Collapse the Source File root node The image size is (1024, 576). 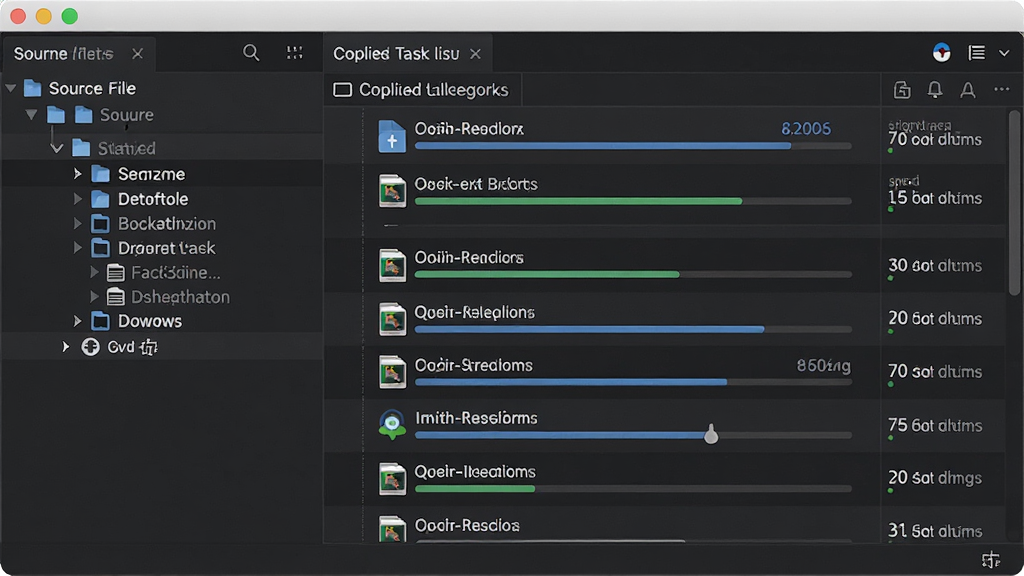tap(10, 88)
